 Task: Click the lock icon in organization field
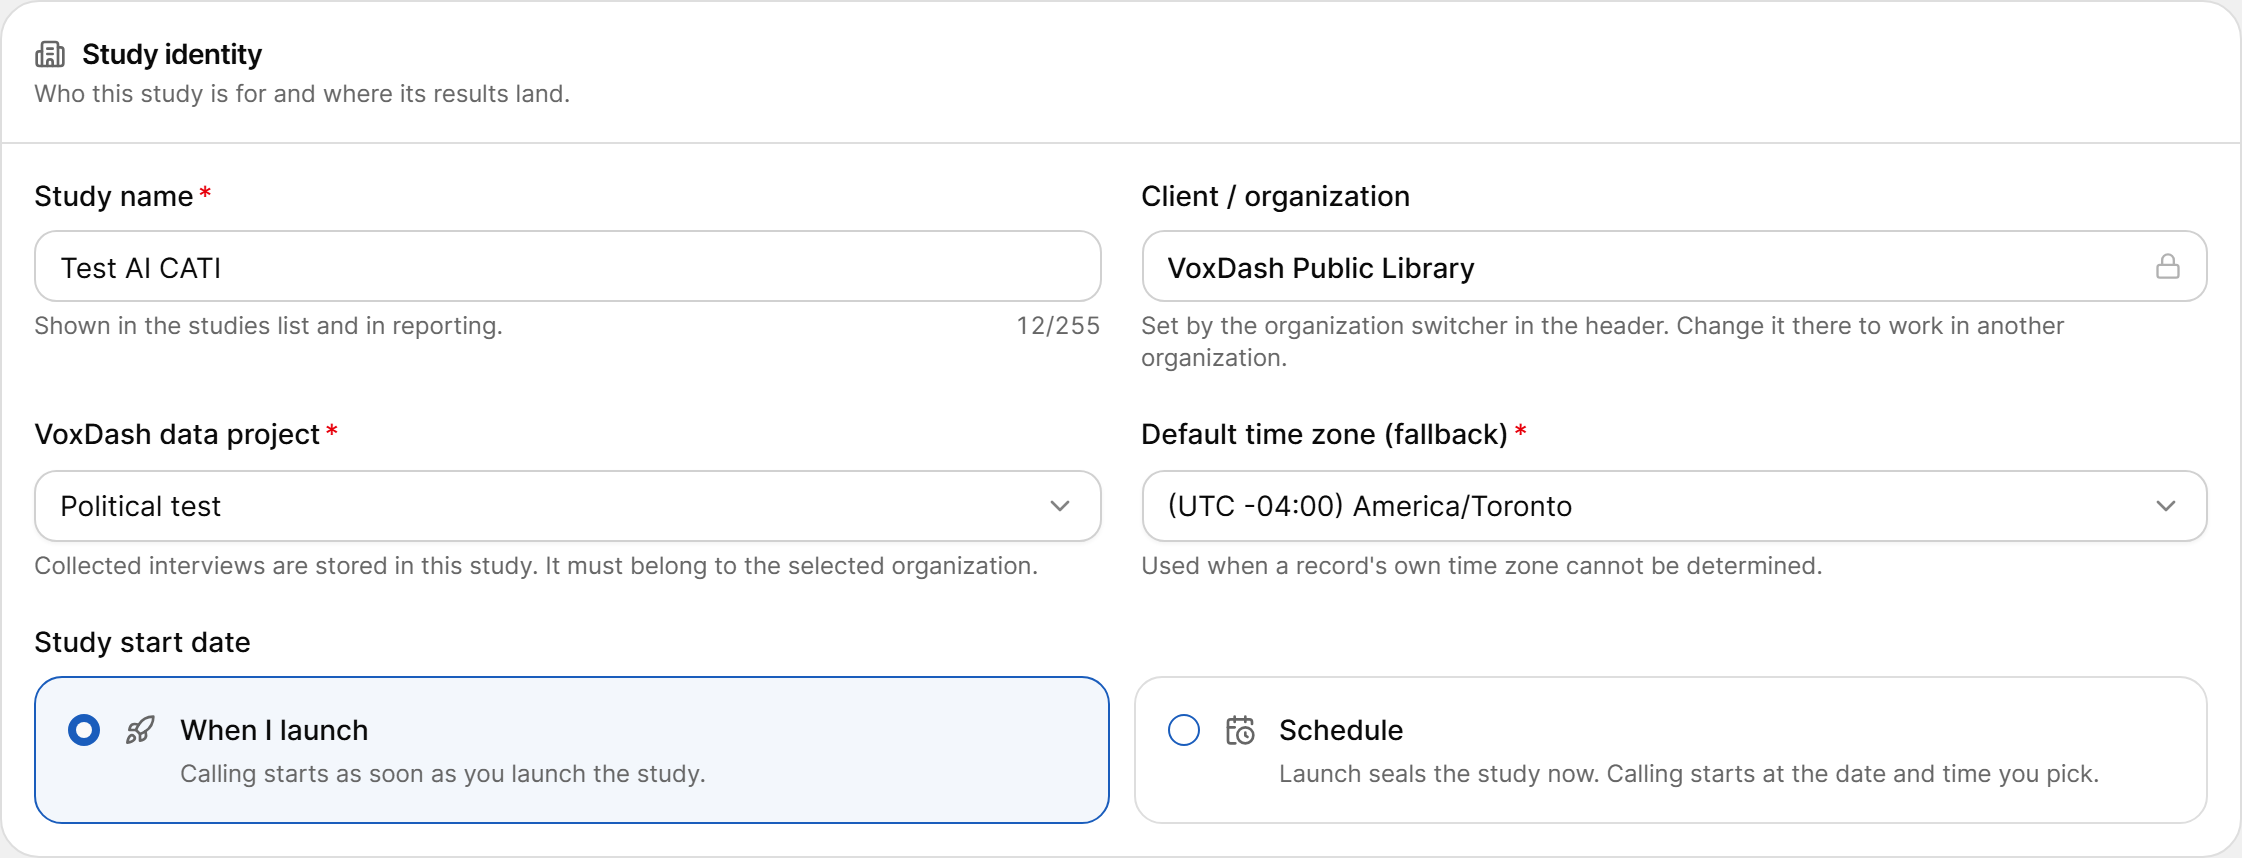(2167, 266)
